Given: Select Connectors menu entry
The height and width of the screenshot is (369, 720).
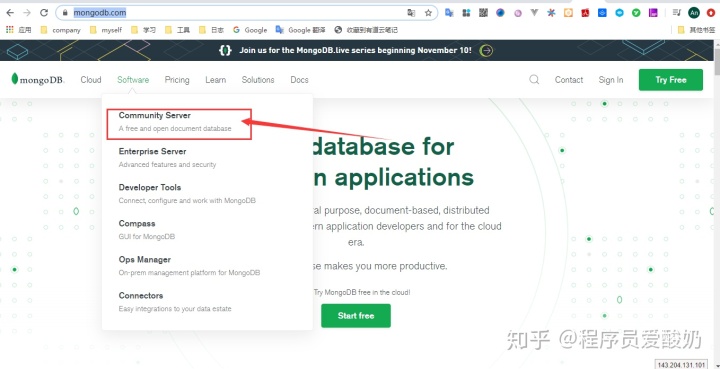Looking at the screenshot, I should [175, 302].
